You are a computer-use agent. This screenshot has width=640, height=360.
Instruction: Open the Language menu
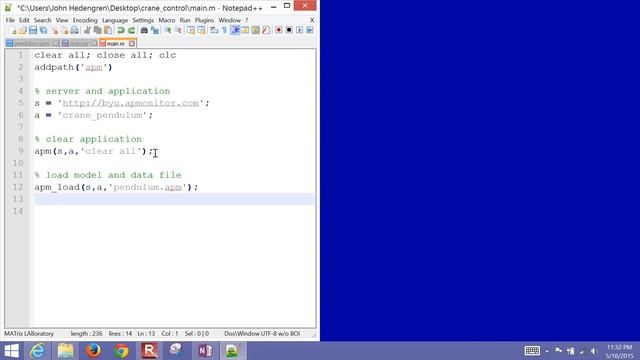click(x=115, y=20)
